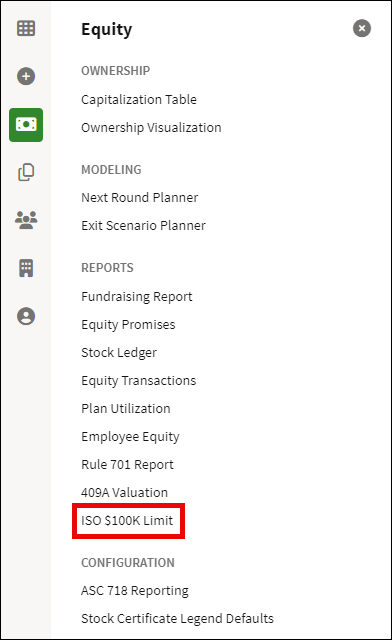Open the documents copy icon
The height and width of the screenshot is (640, 392).
[26, 172]
